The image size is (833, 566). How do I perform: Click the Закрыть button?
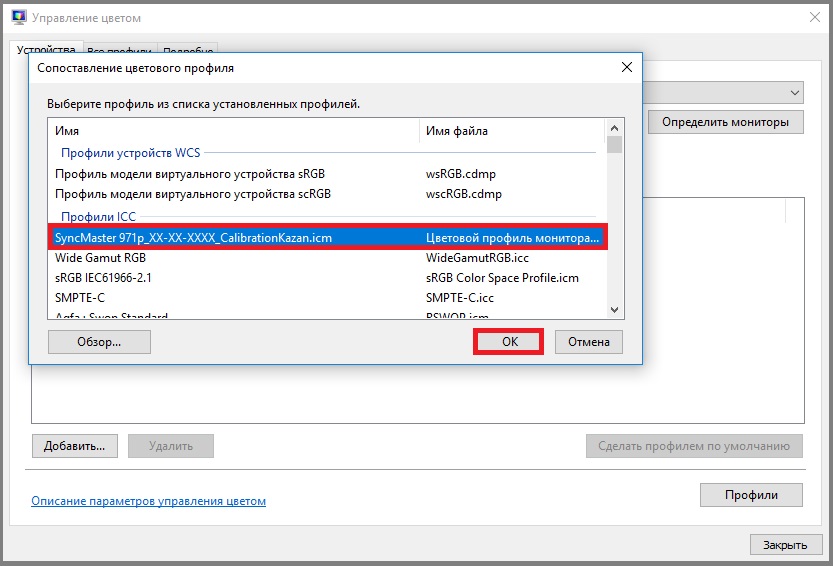coord(785,545)
